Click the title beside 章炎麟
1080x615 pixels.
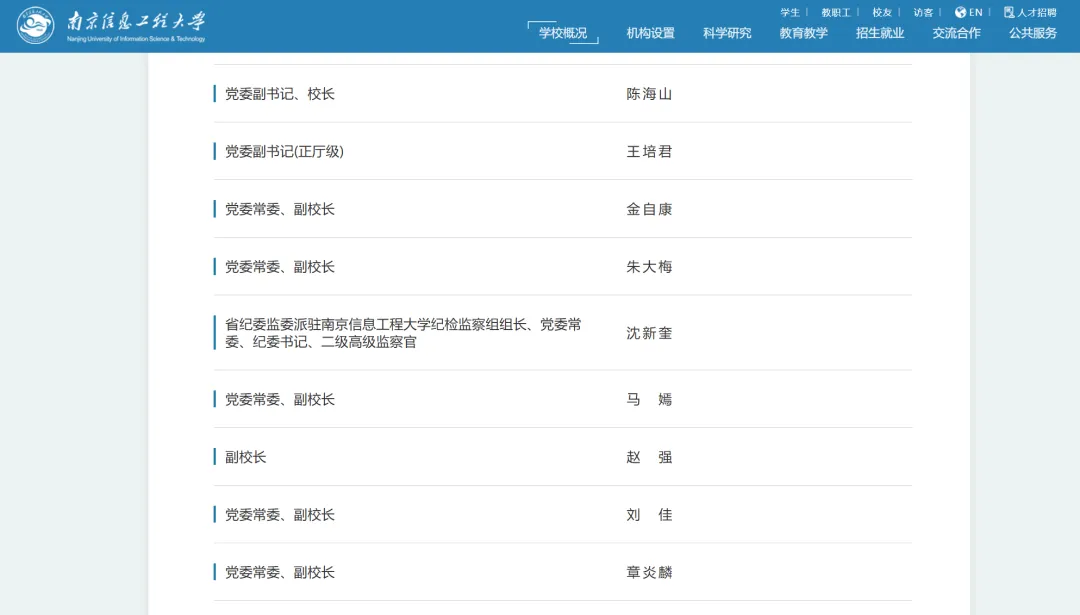pos(280,572)
